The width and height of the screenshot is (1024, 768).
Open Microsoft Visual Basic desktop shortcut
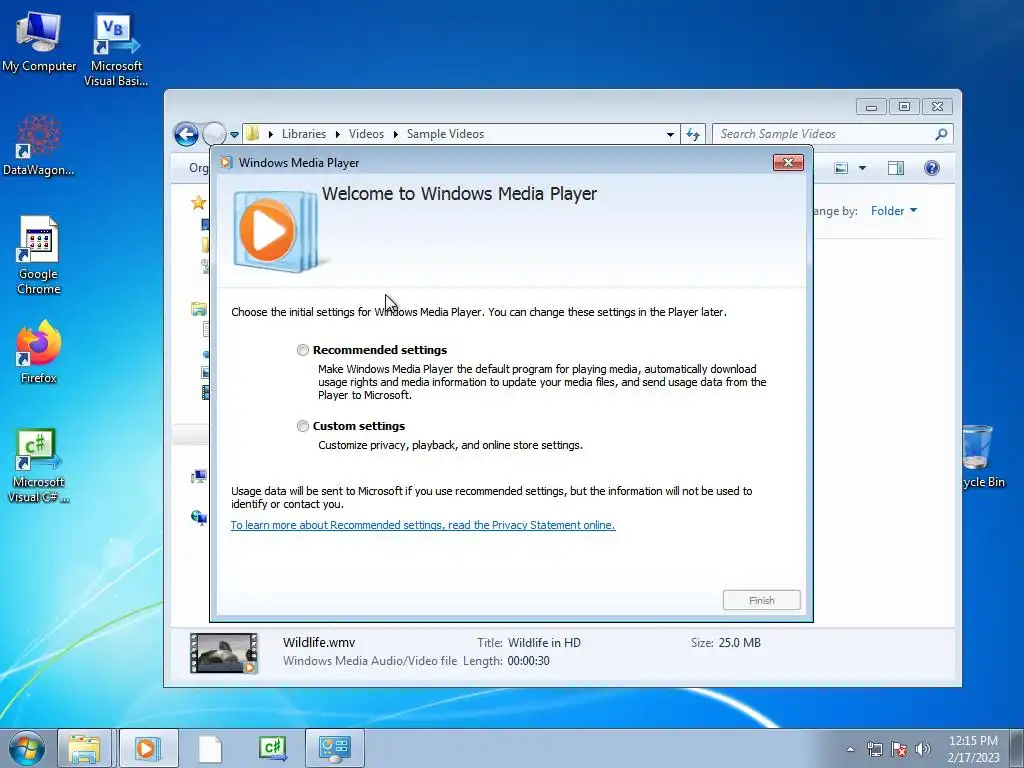(x=116, y=50)
